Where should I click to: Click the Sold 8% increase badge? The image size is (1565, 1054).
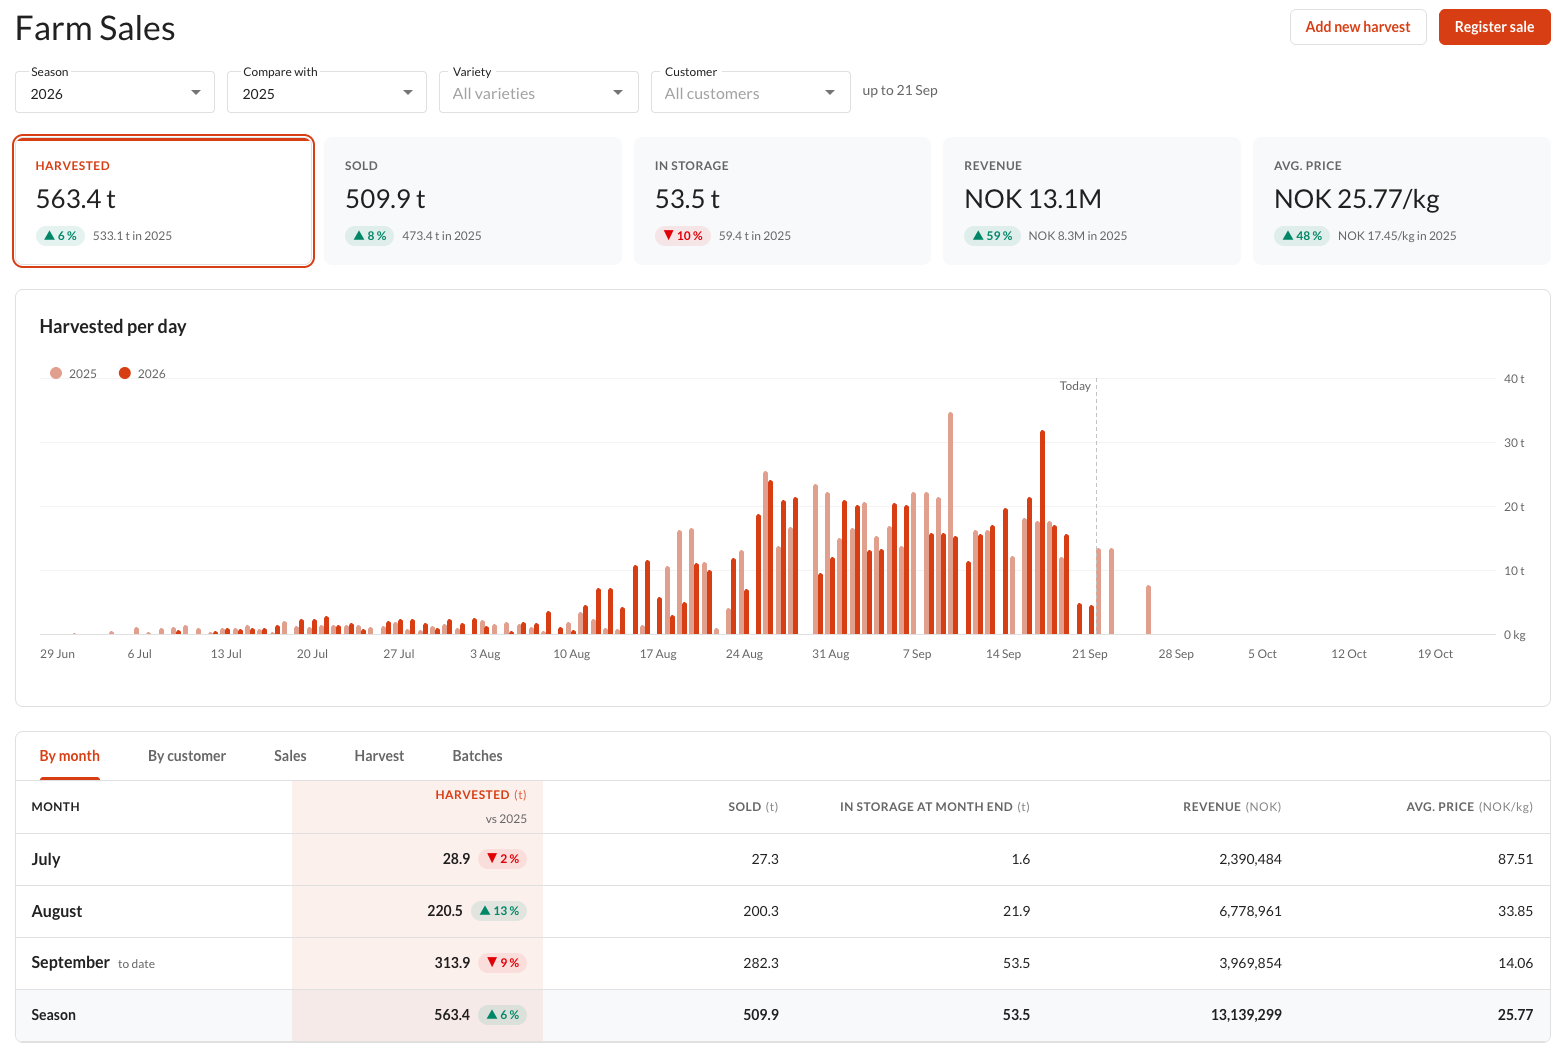370,236
